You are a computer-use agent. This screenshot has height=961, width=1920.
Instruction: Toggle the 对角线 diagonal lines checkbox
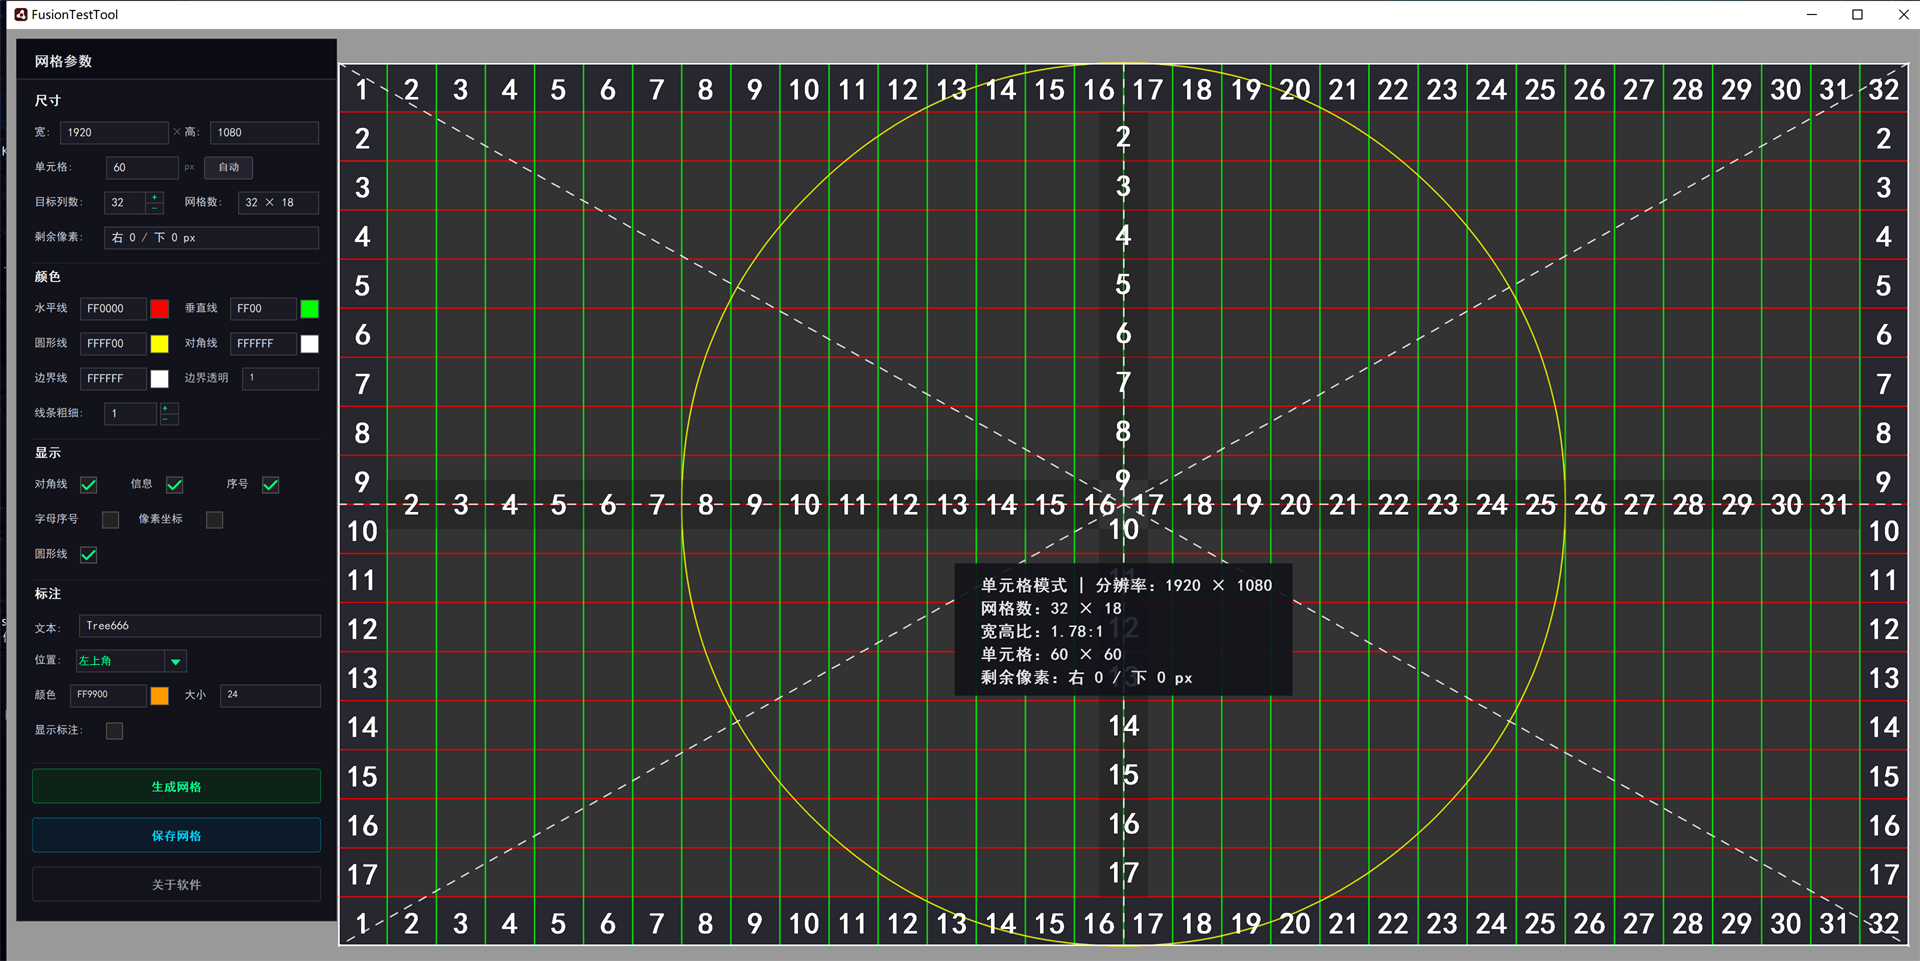point(89,485)
